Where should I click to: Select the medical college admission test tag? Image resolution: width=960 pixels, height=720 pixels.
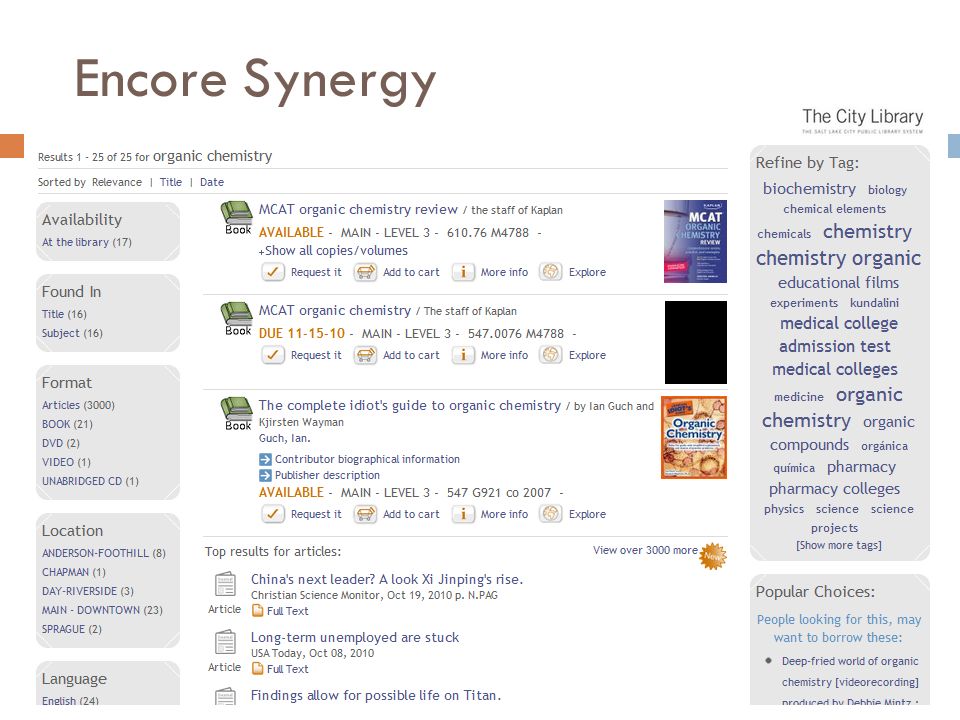click(837, 335)
